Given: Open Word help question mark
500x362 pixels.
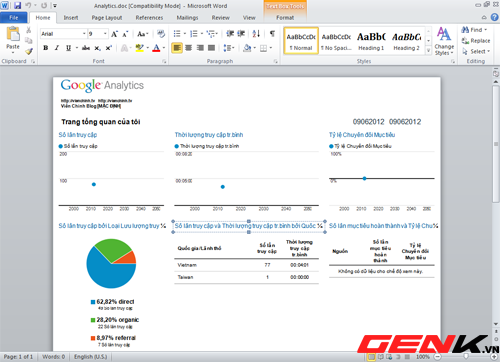Looking at the screenshot, I should pos(494,17).
